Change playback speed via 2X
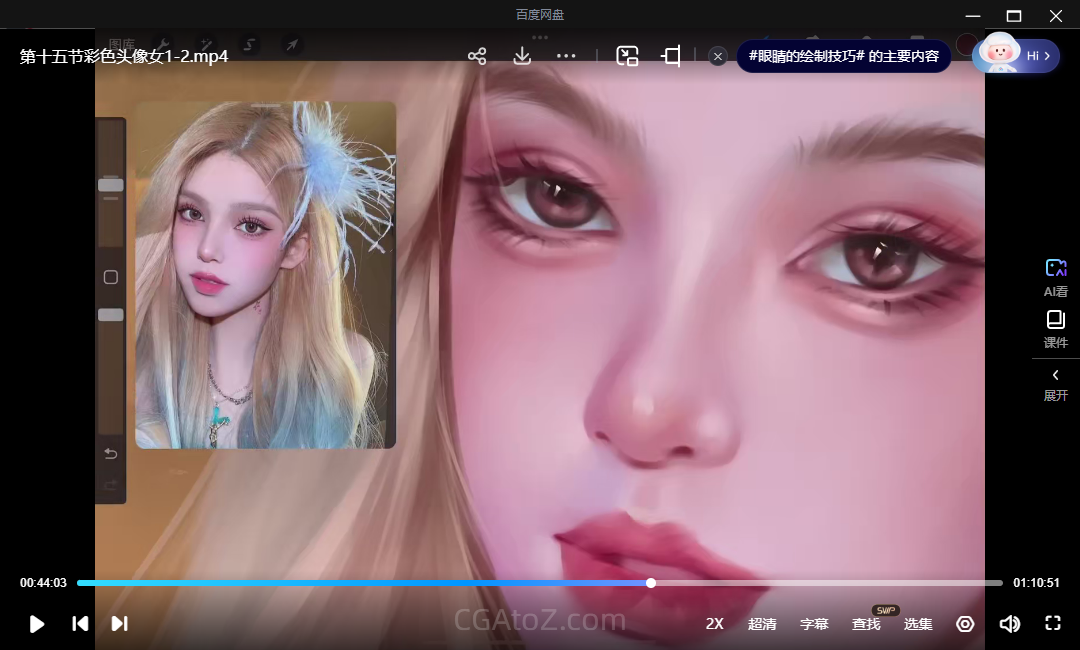Screen dimensions: 1080x650 (x=714, y=624)
